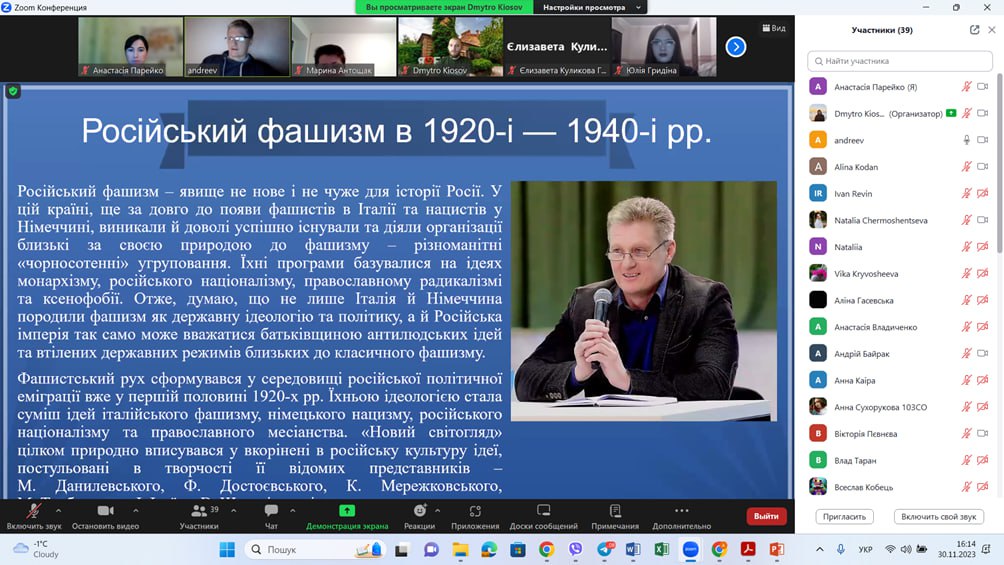Open the Notes (Примечания) icon

615,511
